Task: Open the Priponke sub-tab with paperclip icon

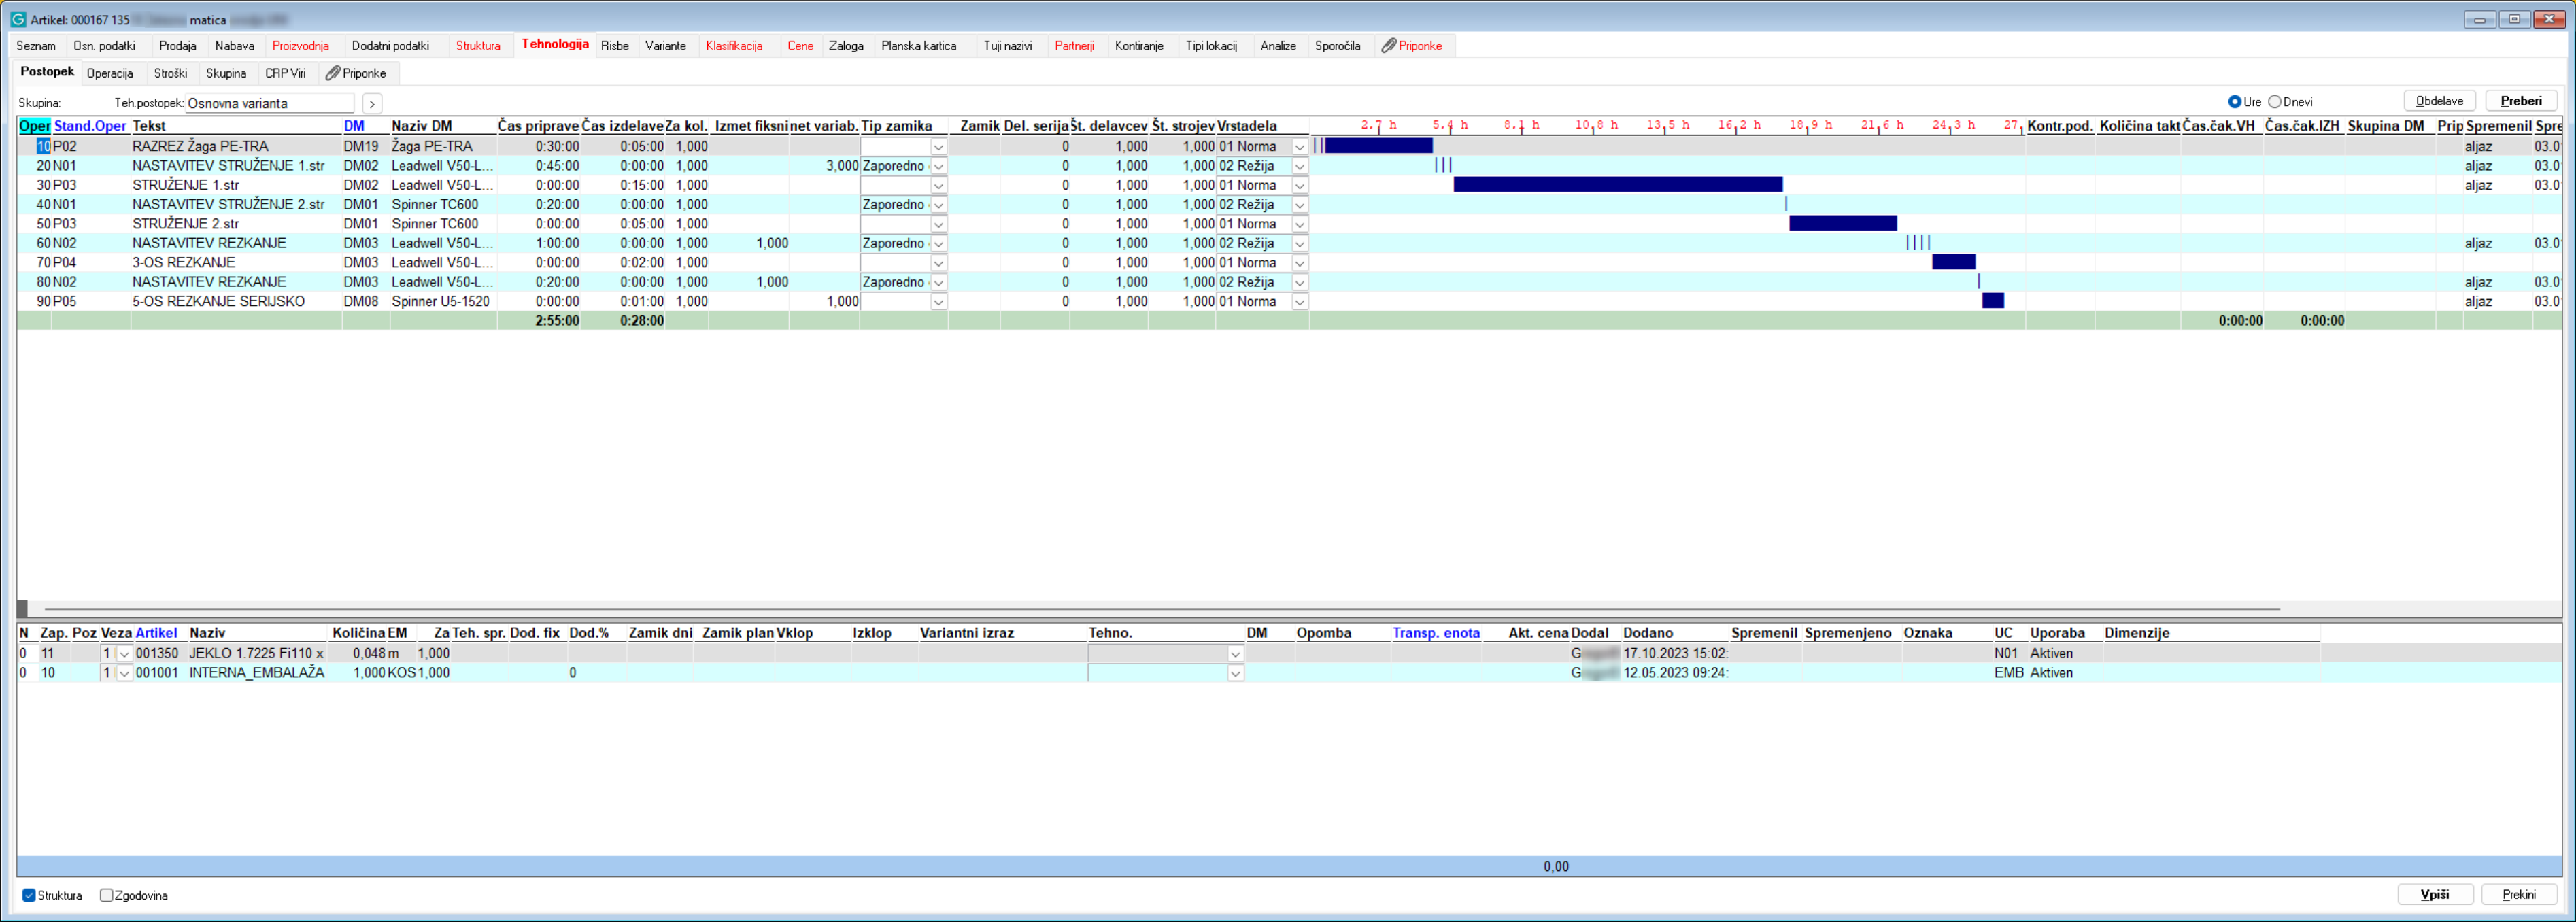Action: click(356, 73)
